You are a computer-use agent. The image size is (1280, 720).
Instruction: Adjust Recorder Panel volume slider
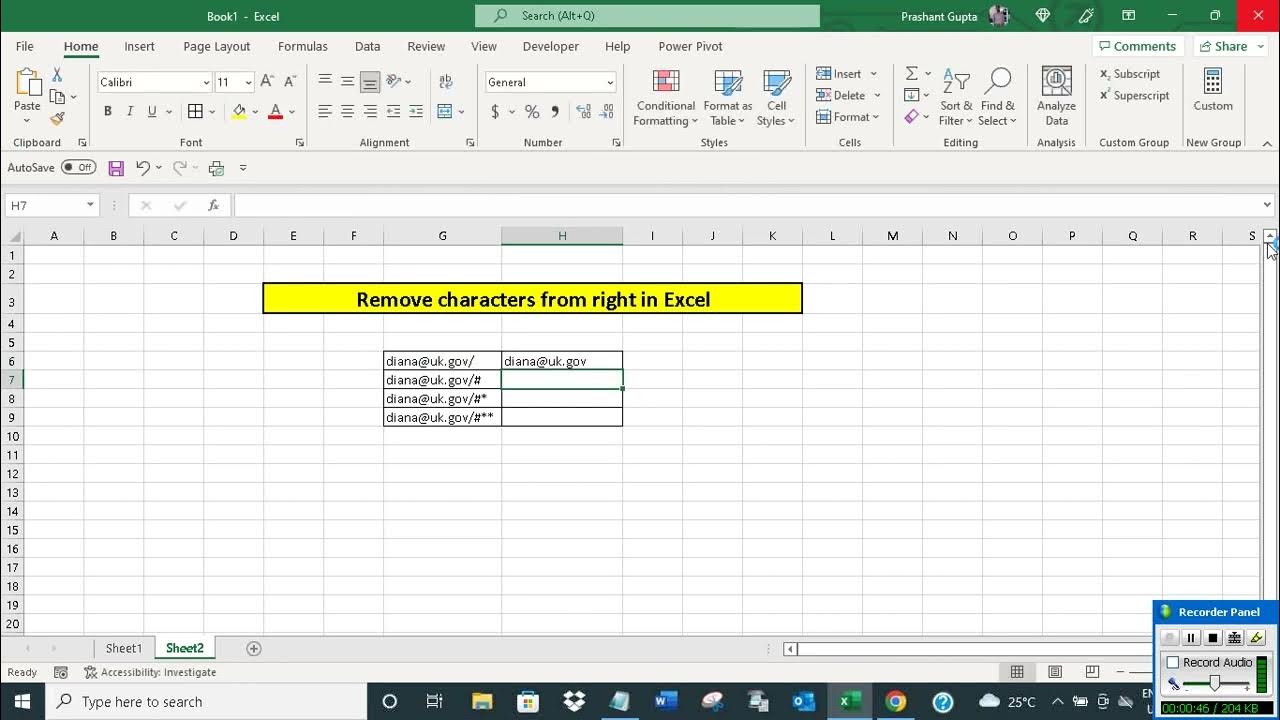point(1215,684)
